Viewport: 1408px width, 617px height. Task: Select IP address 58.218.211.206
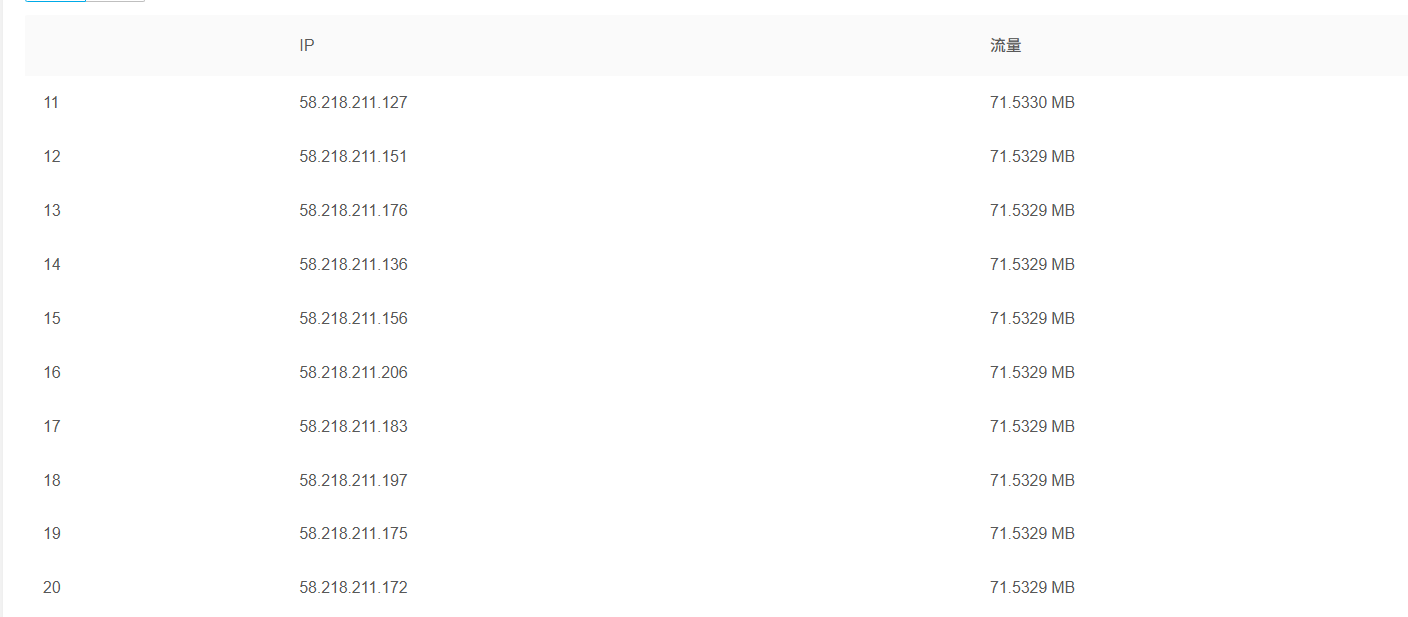[353, 372]
